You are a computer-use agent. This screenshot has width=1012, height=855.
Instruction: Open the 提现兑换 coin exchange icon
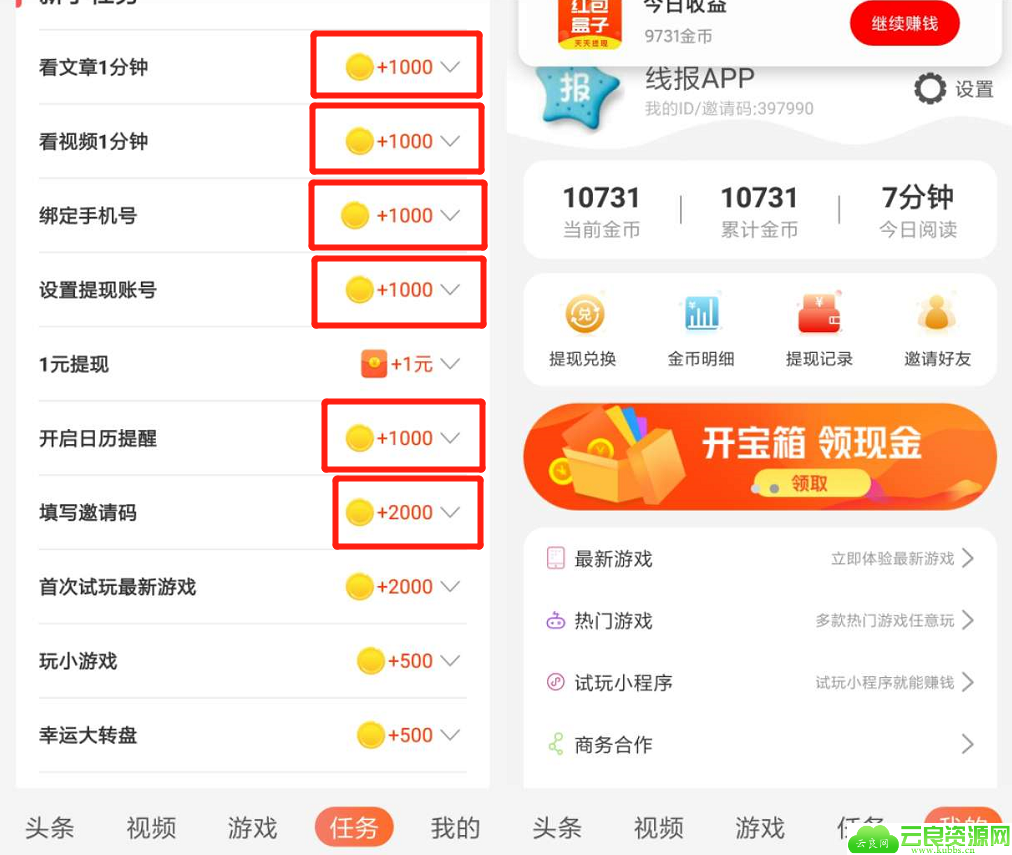point(585,315)
